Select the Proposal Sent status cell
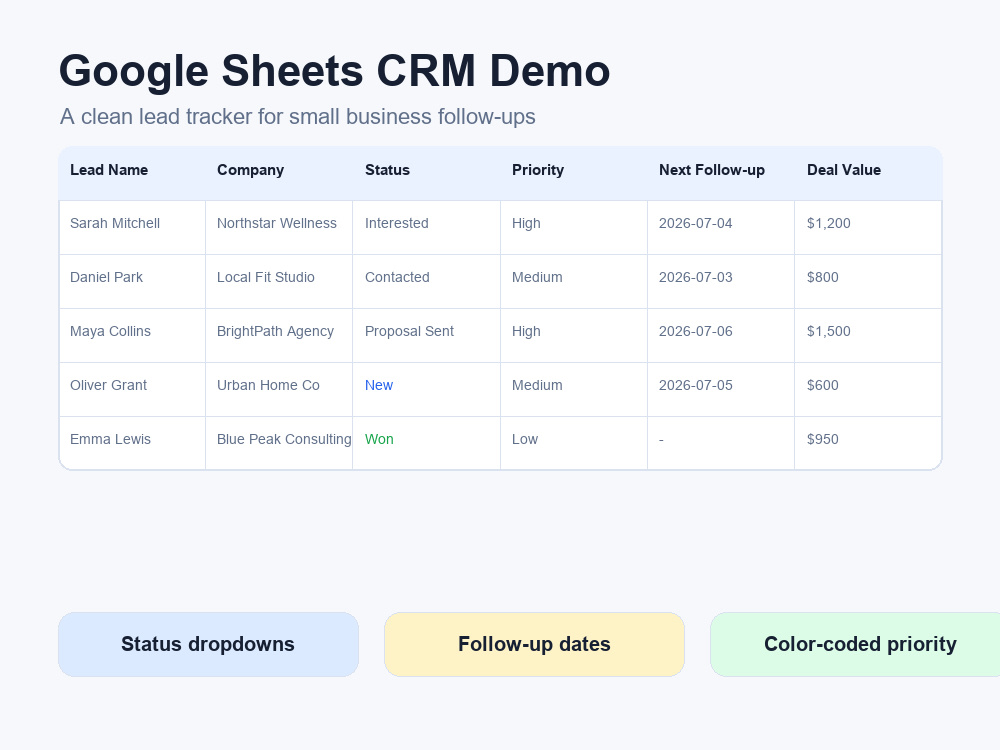This screenshot has height=750, width=1000. pyautogui.click(x=426, y=335)
